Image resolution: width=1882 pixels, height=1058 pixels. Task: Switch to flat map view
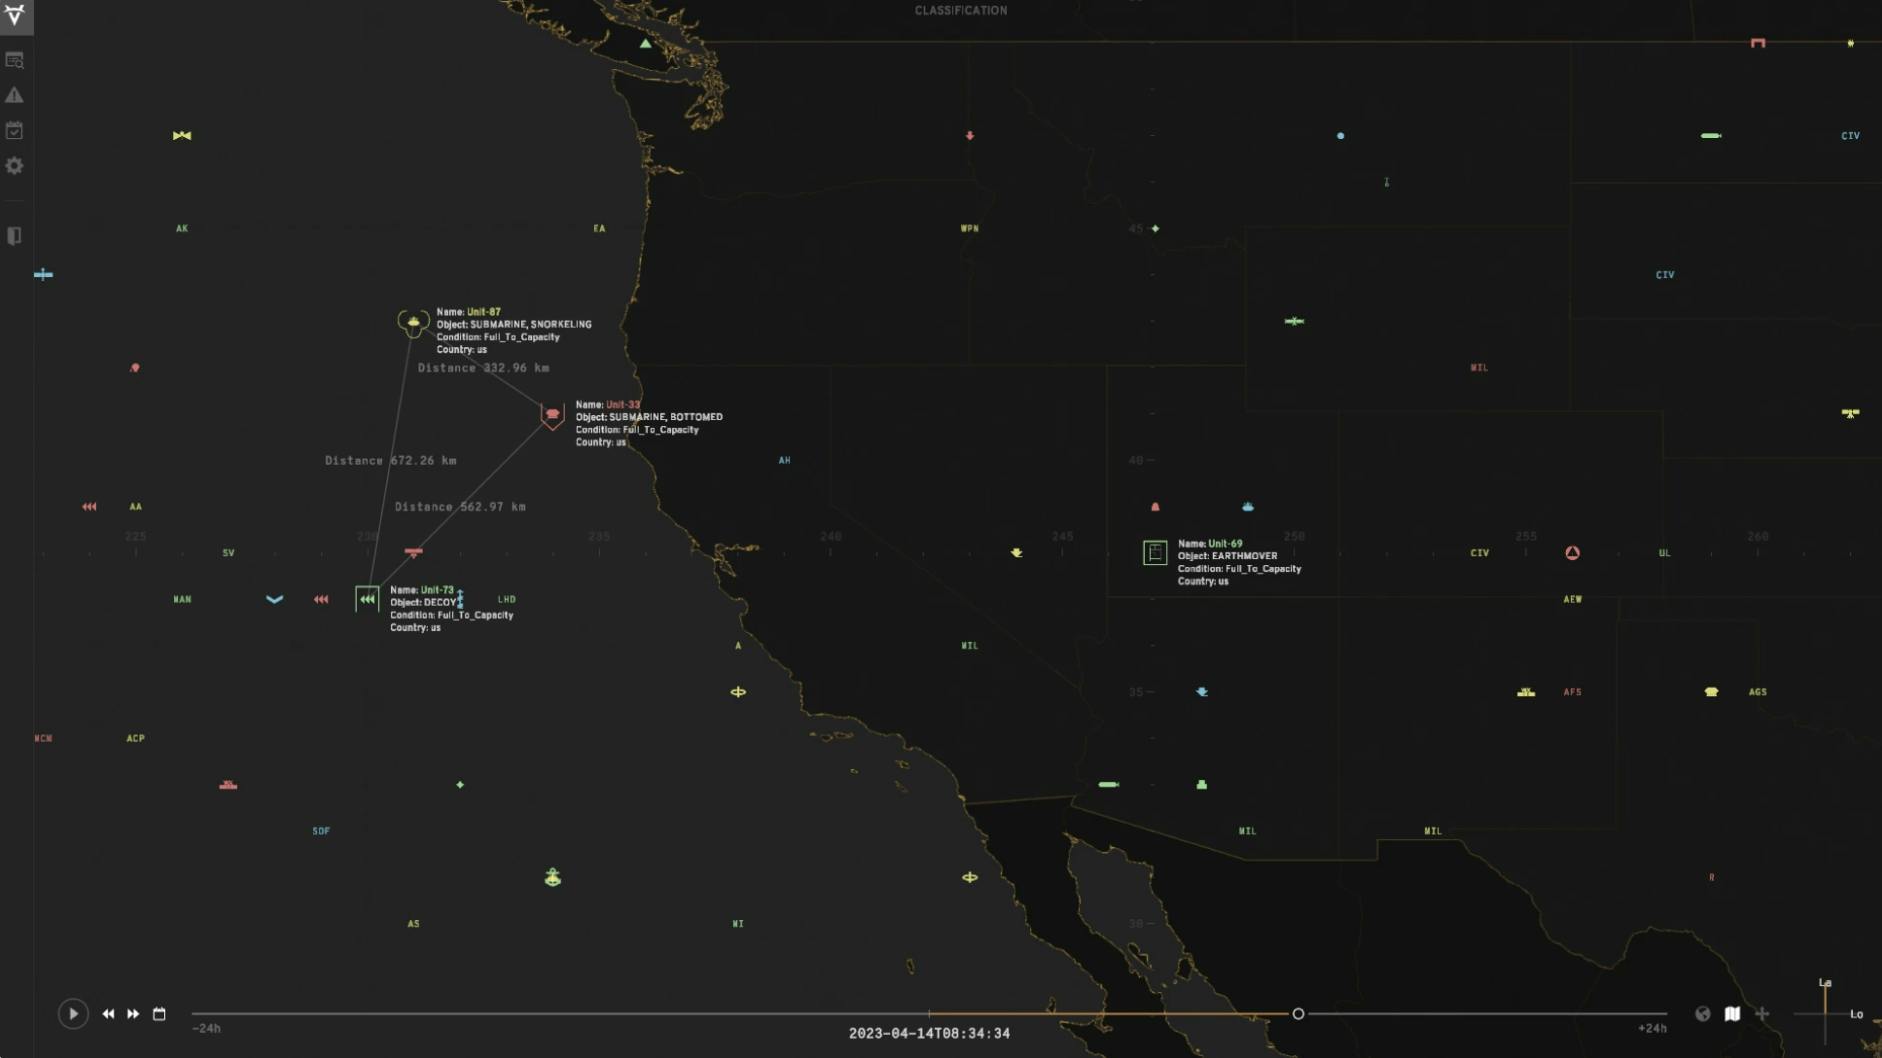coord(1732,1014)
